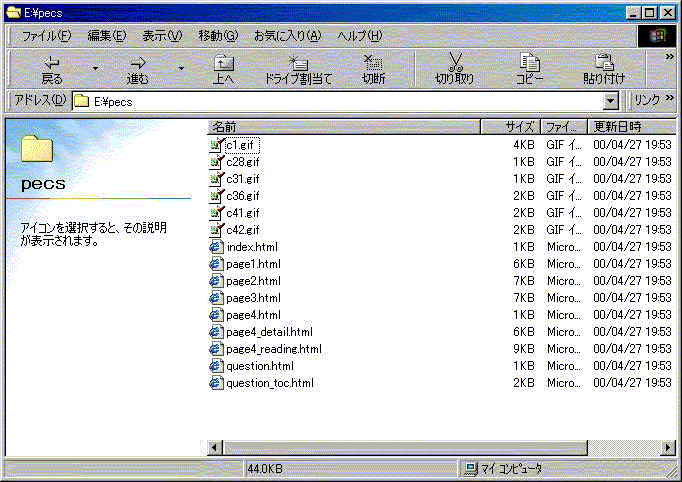682x482 pixels.
Task: Click the Map Drive (ドライブ割当て) icon
Action: [x=299, y=63]
